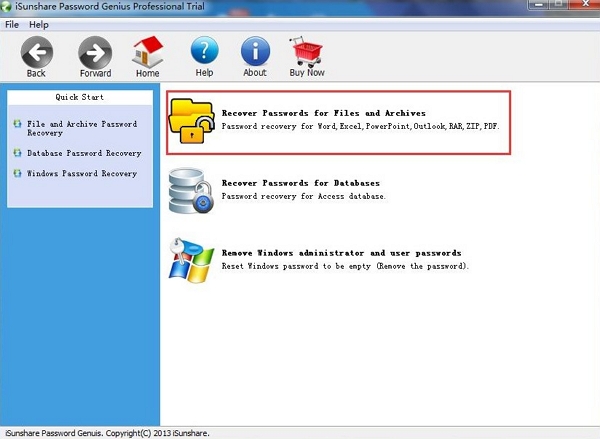Select Recover Passwords for Databases heading
Screen dimensions: 600x439
coord(301,183)
